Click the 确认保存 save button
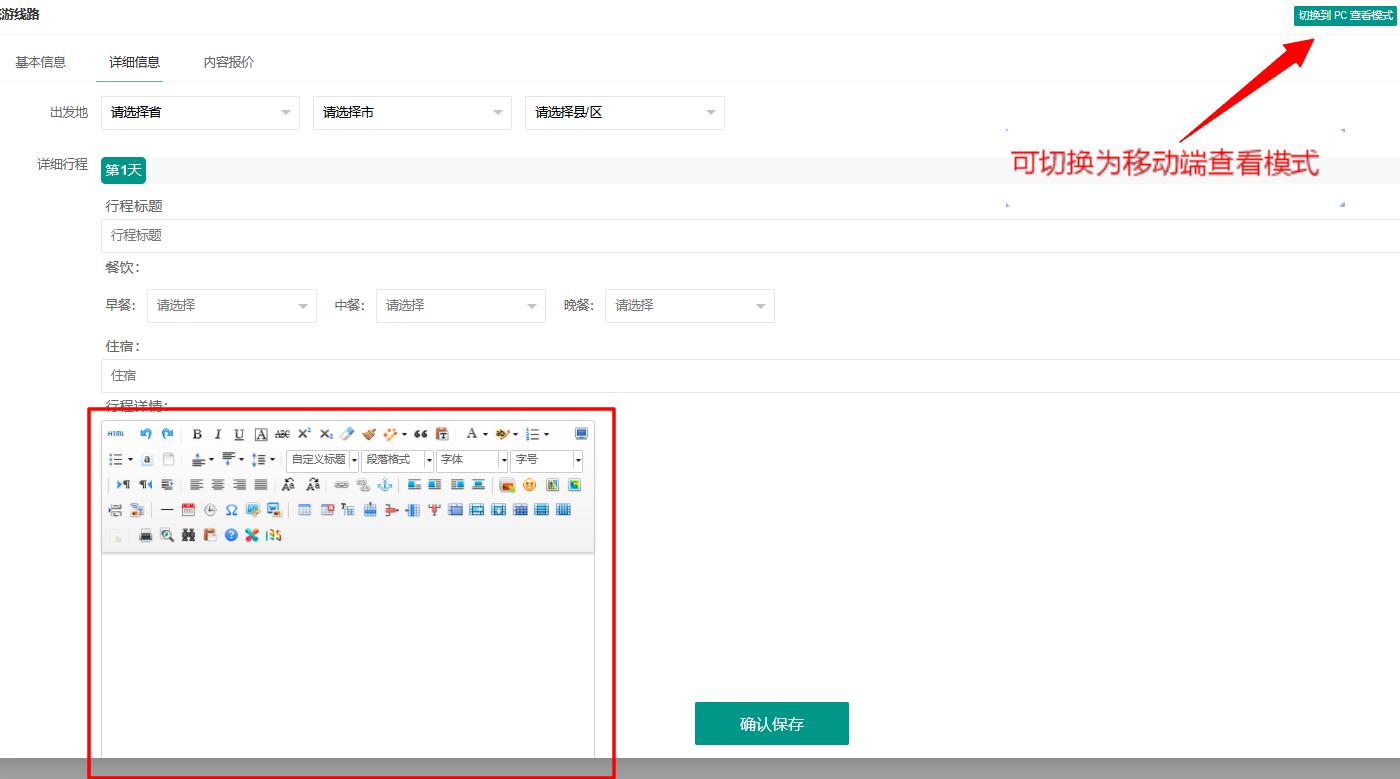Image resolution: width=1400 pixels, height=779 pixels. [771, 723]
